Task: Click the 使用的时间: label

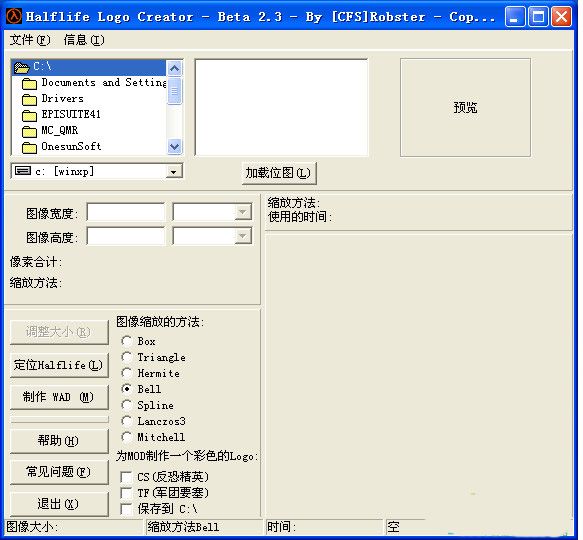Action: pyautogui.click(x=300, y=216)
